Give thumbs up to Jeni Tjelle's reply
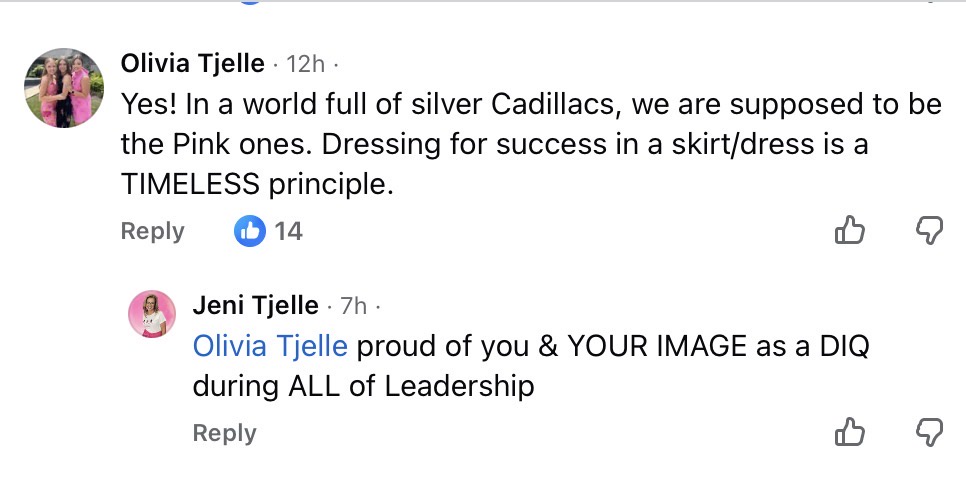The image size is (966, 482). (x=849, y=432)
